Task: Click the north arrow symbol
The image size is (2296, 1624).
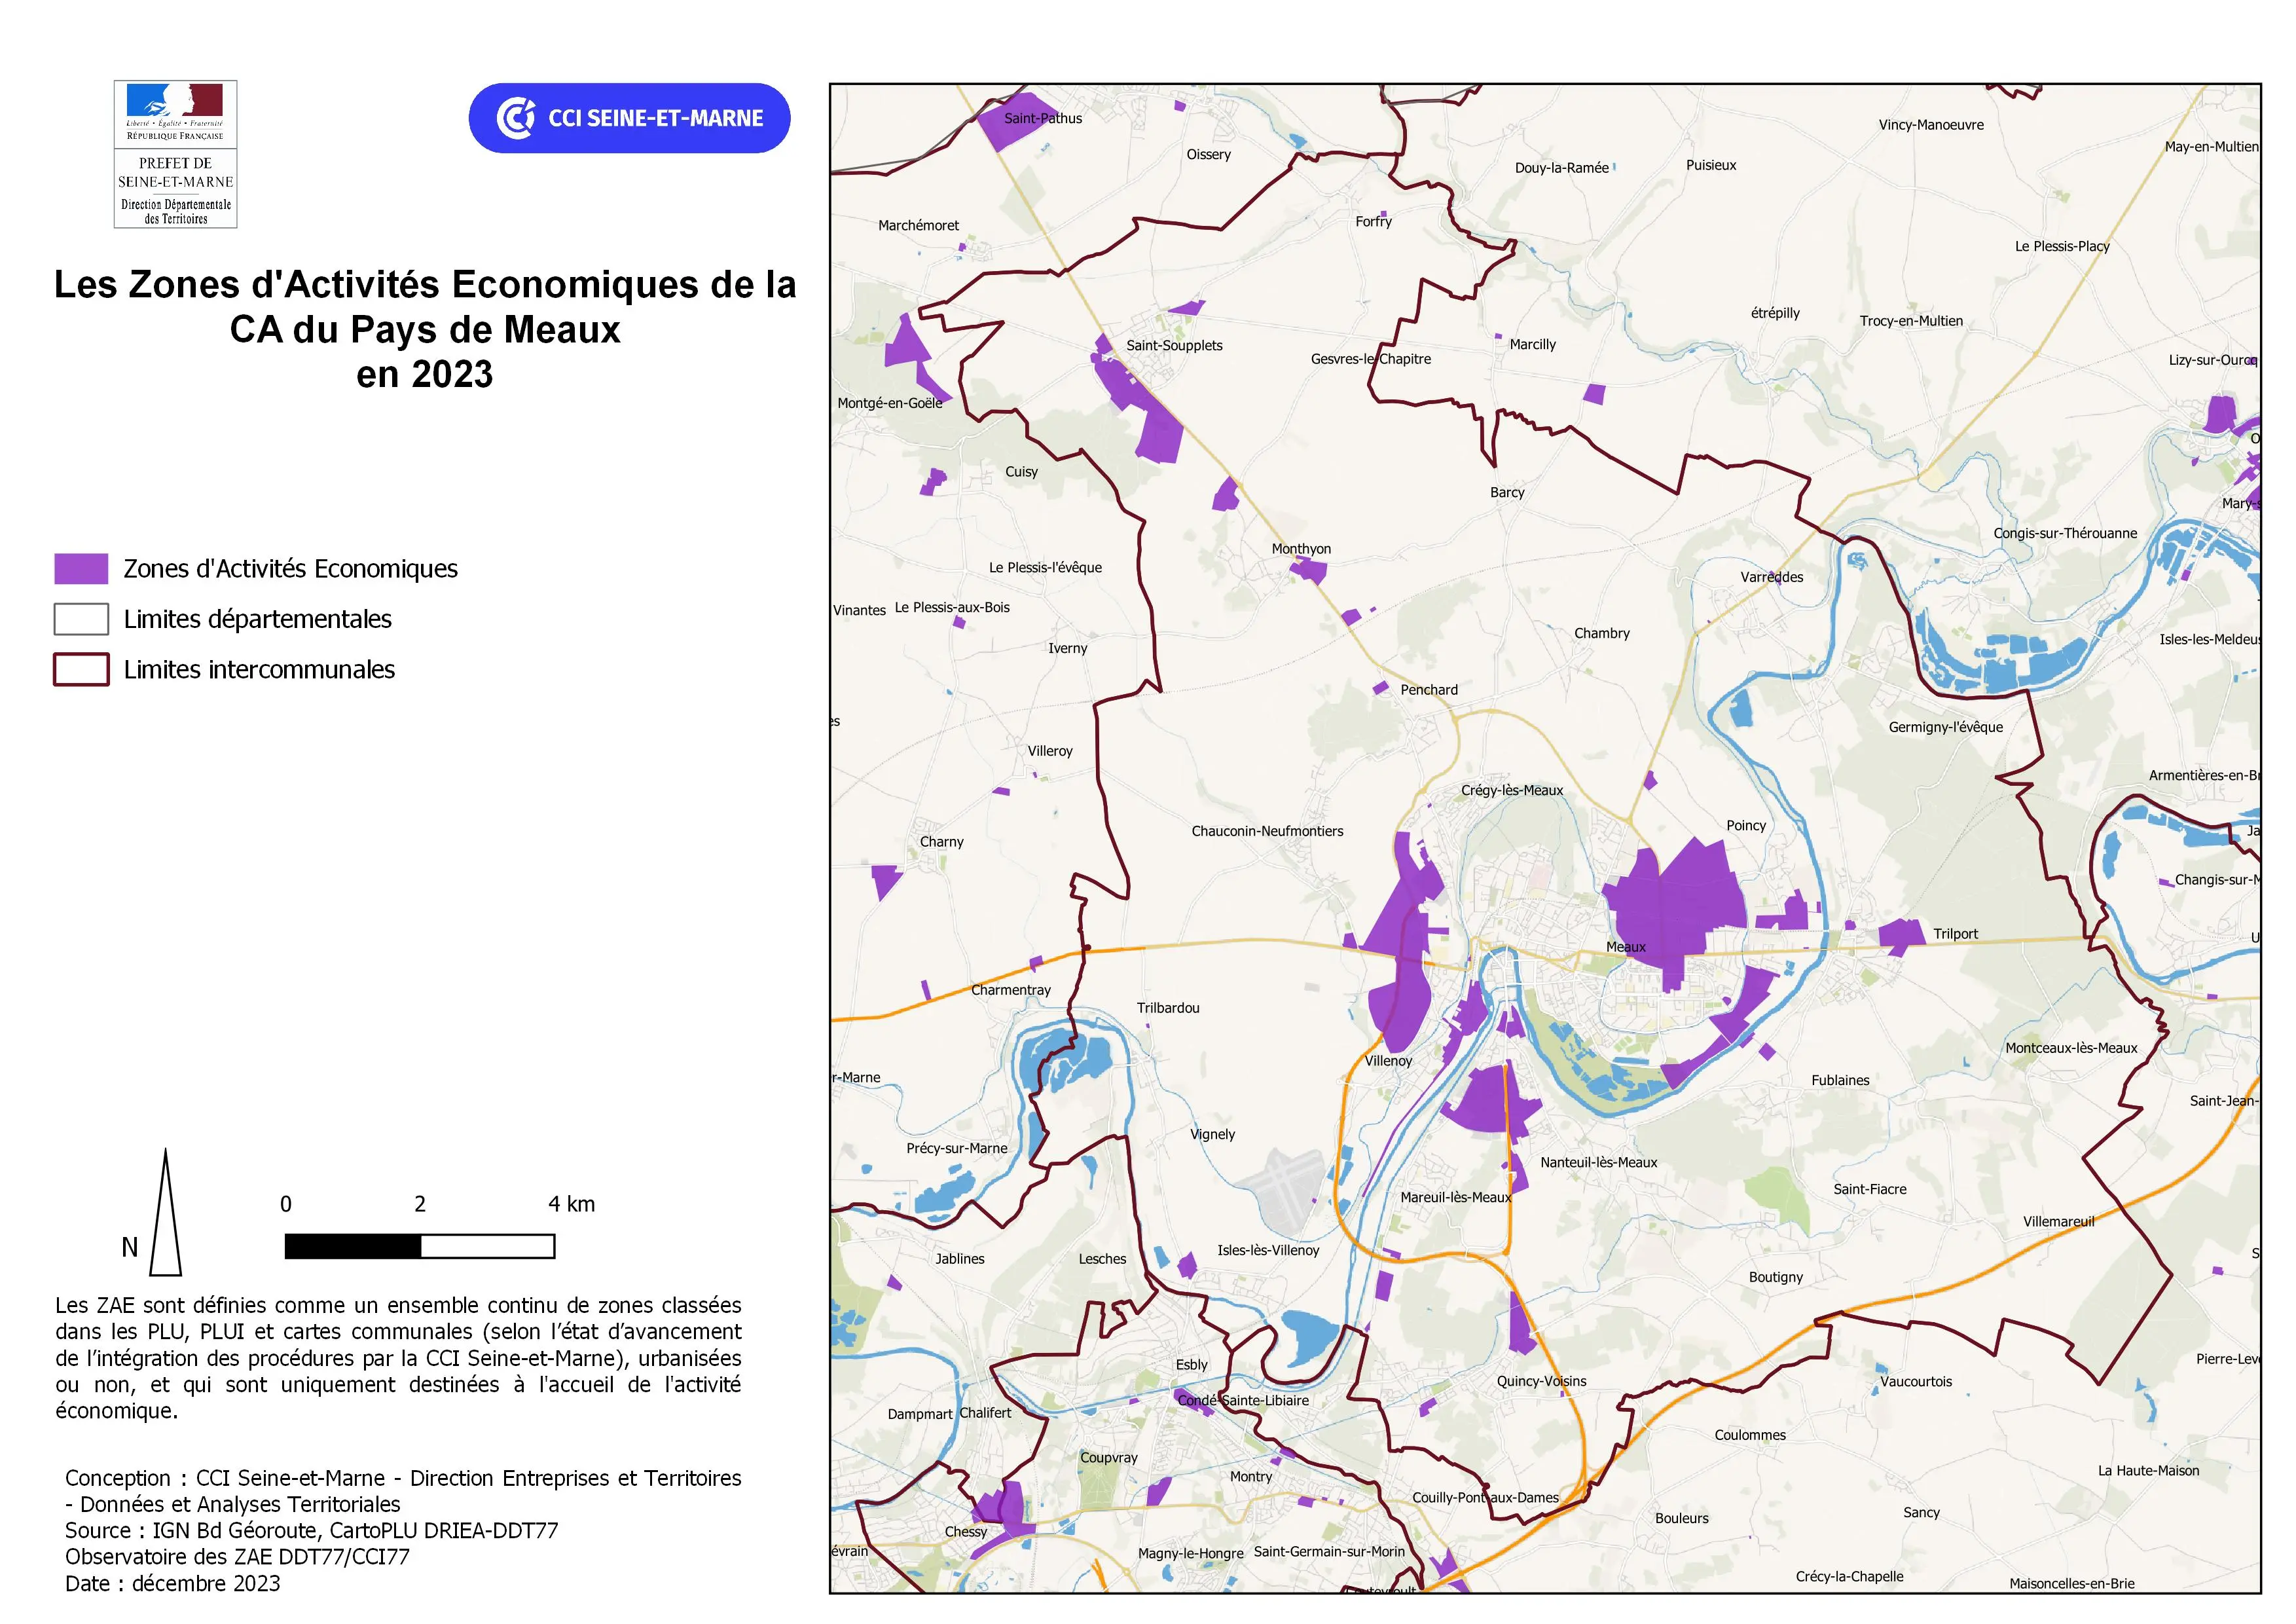Action: click(165, 1212)
